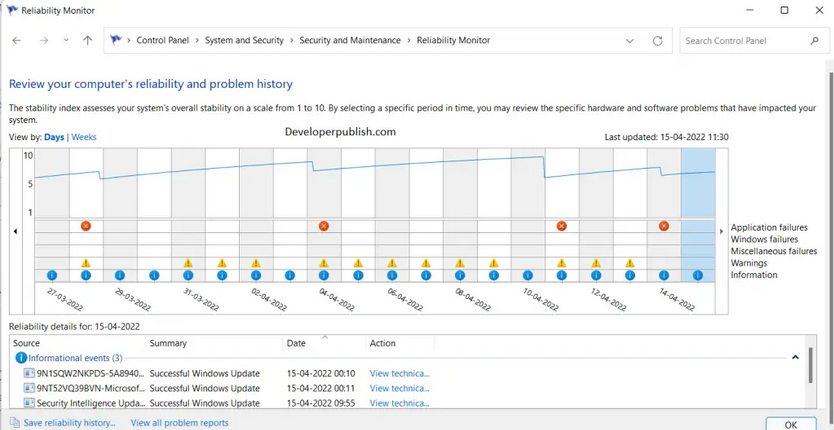
Task: Click the flag icon in address bar
Action: coord(115,40)
